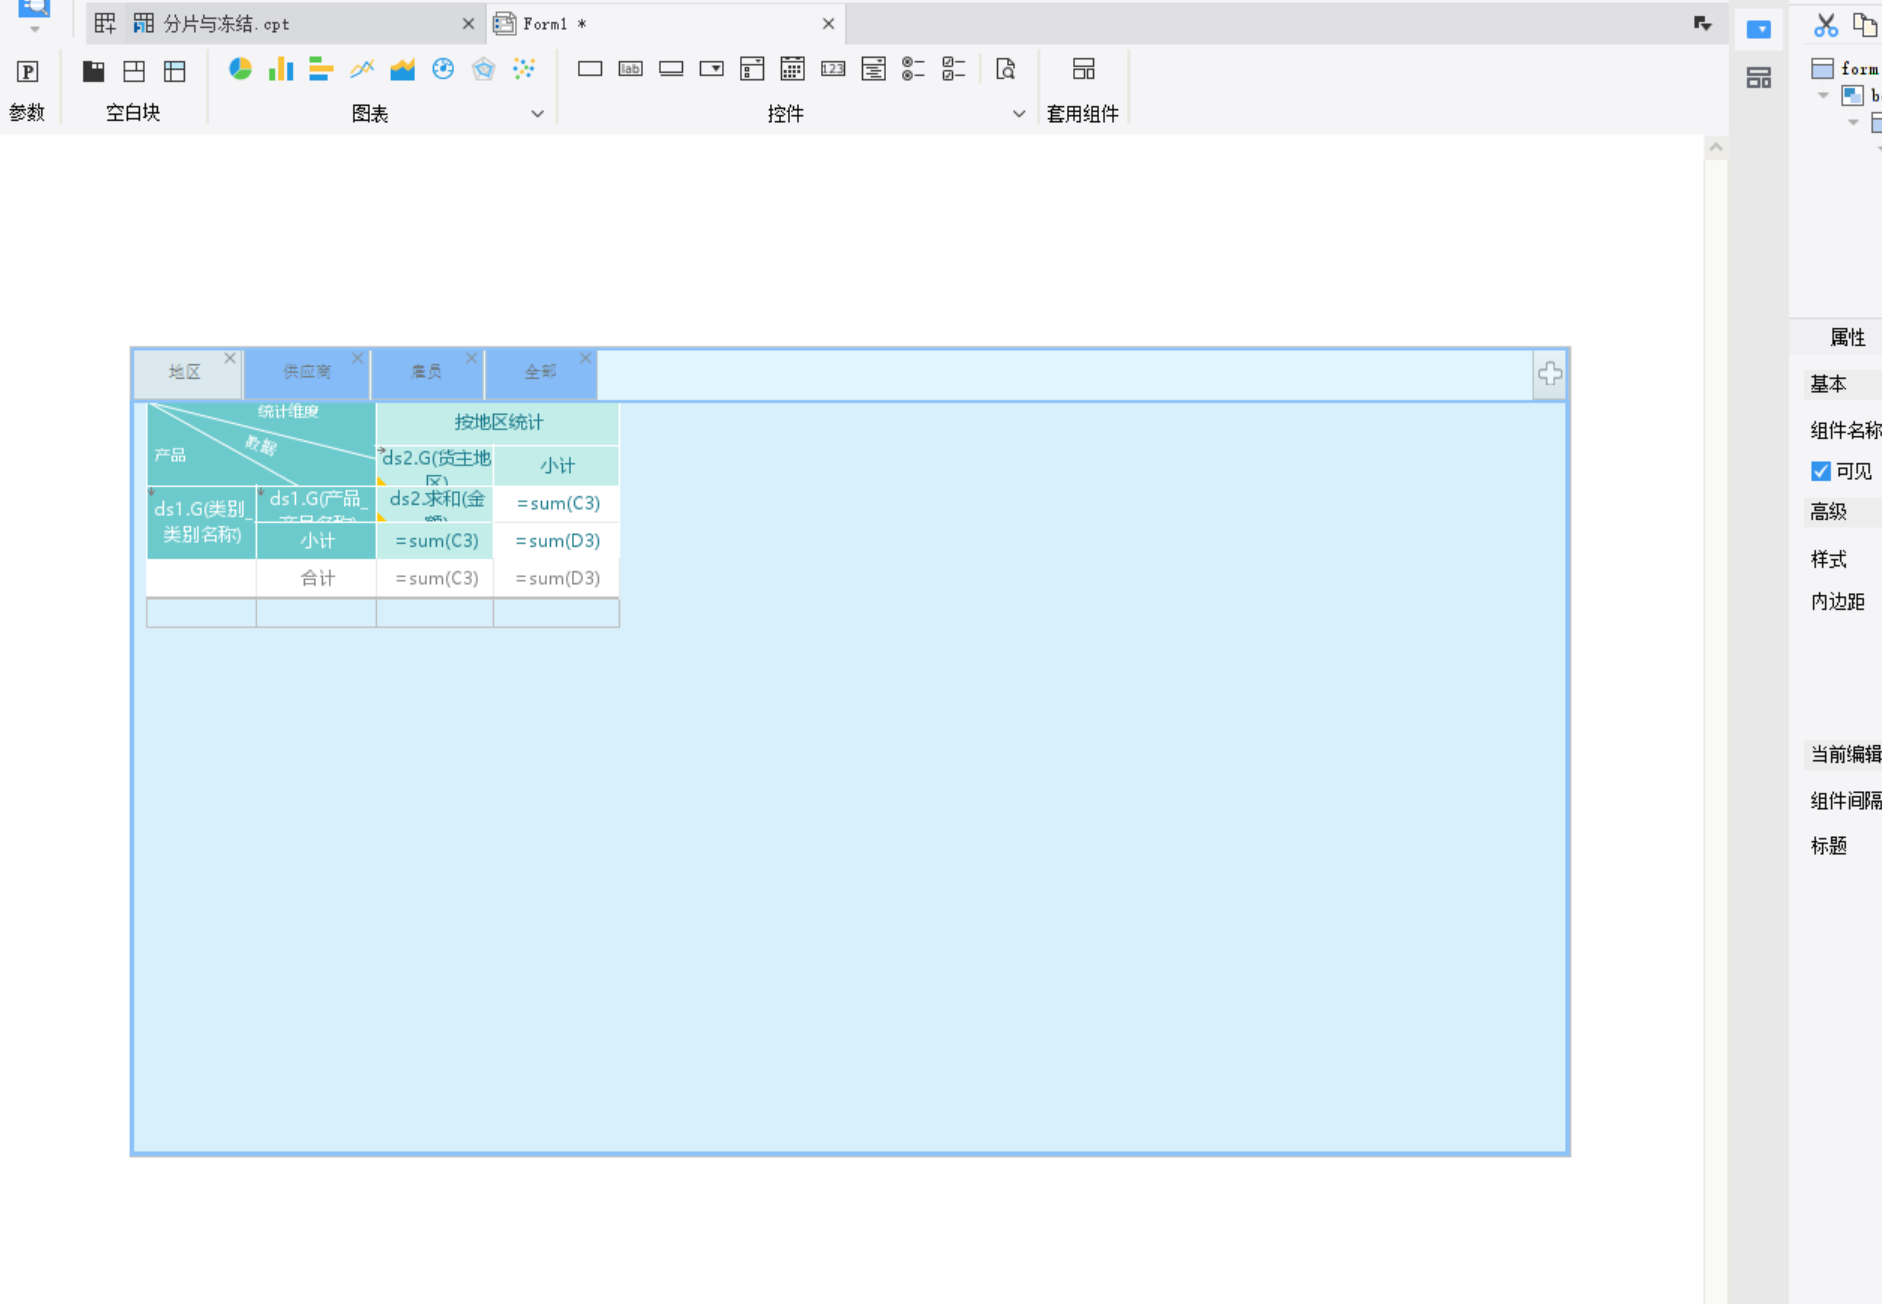Click the layout panel icon below blue button

(1759, 78)
